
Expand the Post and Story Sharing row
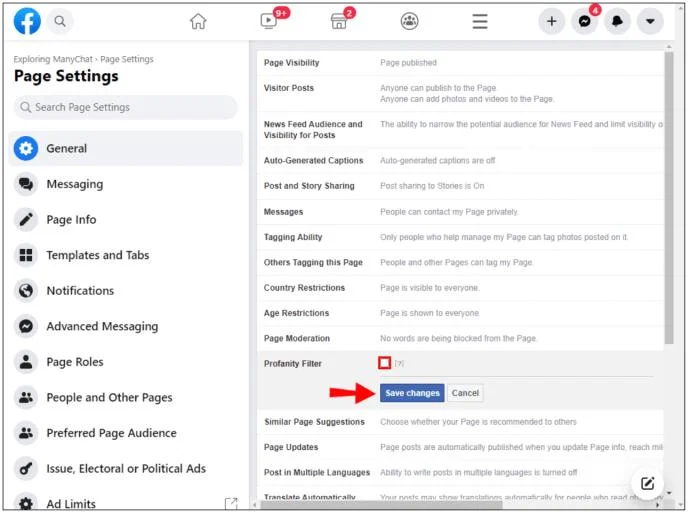click(460, 186)
